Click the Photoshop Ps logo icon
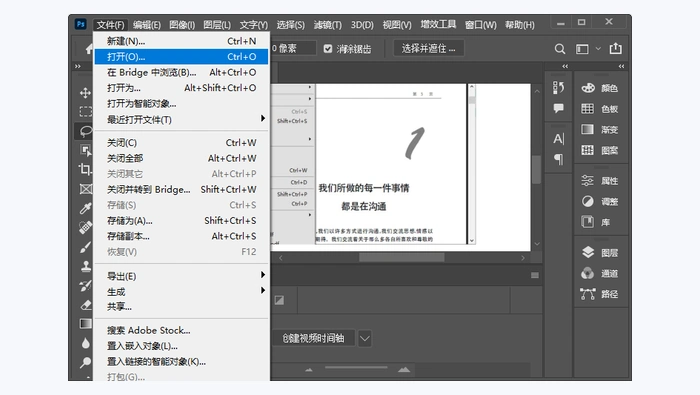The image size is (700, 395). click(80, 24)
